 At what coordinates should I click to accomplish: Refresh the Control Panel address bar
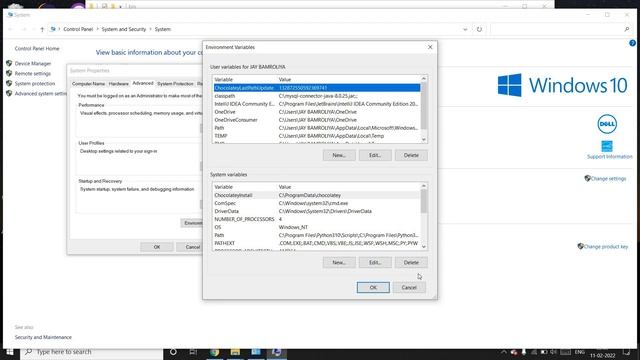pos(479,29)
